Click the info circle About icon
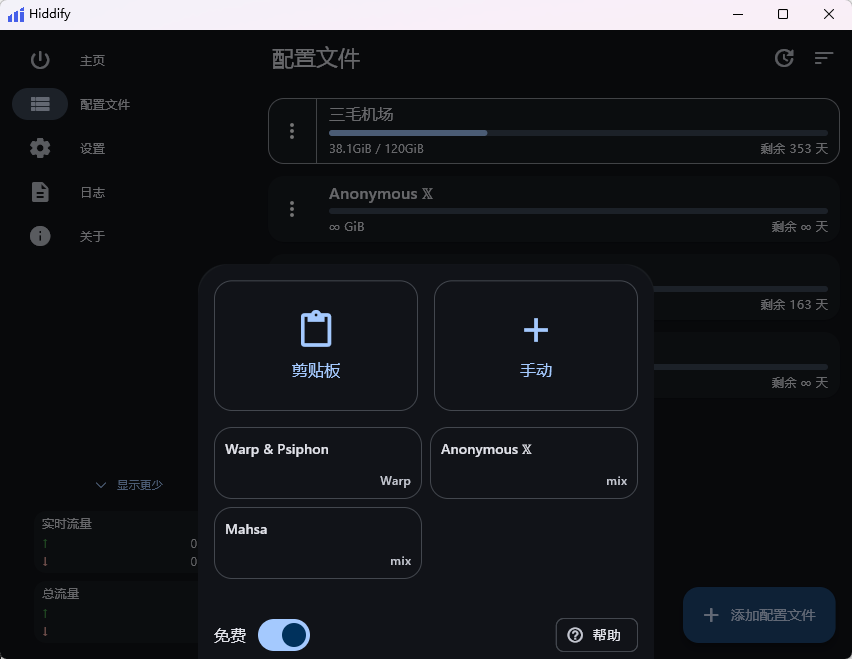 (40, 236)
